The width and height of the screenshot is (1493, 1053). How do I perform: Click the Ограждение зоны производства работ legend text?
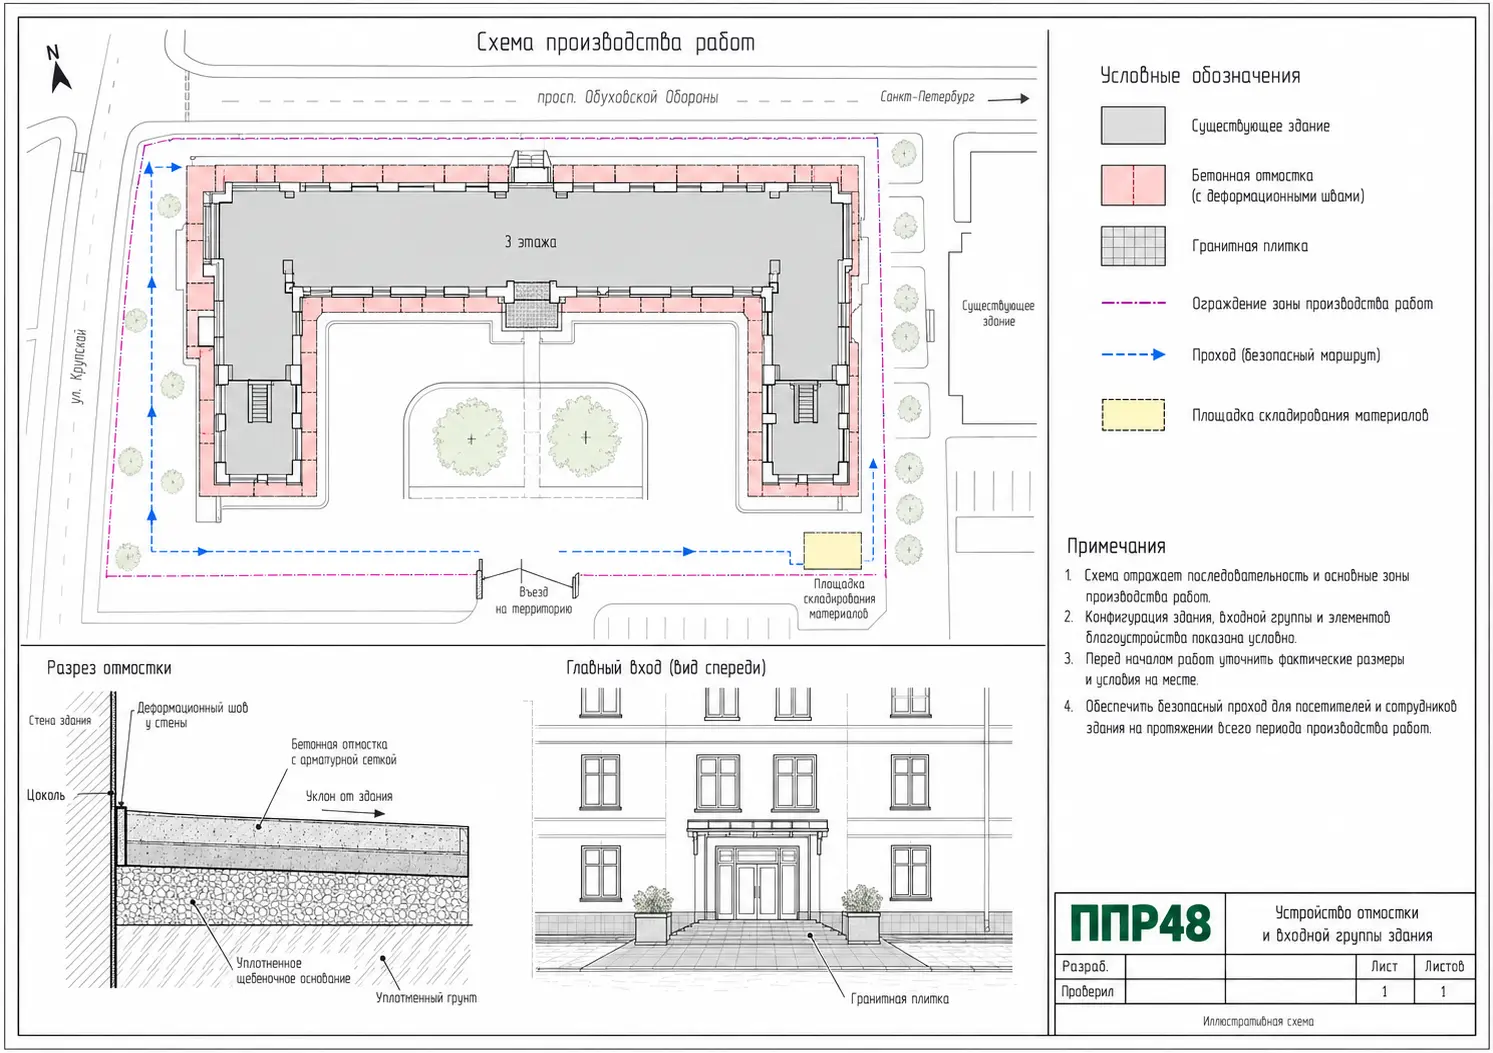click(1312, 304)
